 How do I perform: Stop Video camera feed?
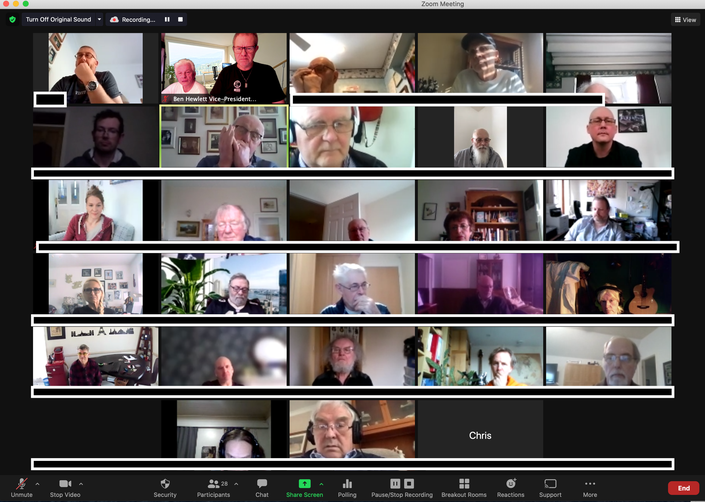pyautogui.click(x=65, y=484)
